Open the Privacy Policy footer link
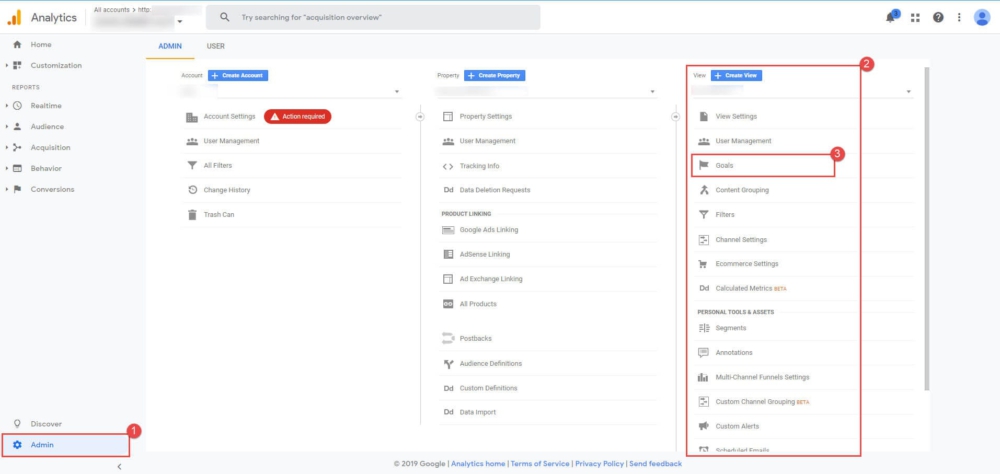 point(599,464)
